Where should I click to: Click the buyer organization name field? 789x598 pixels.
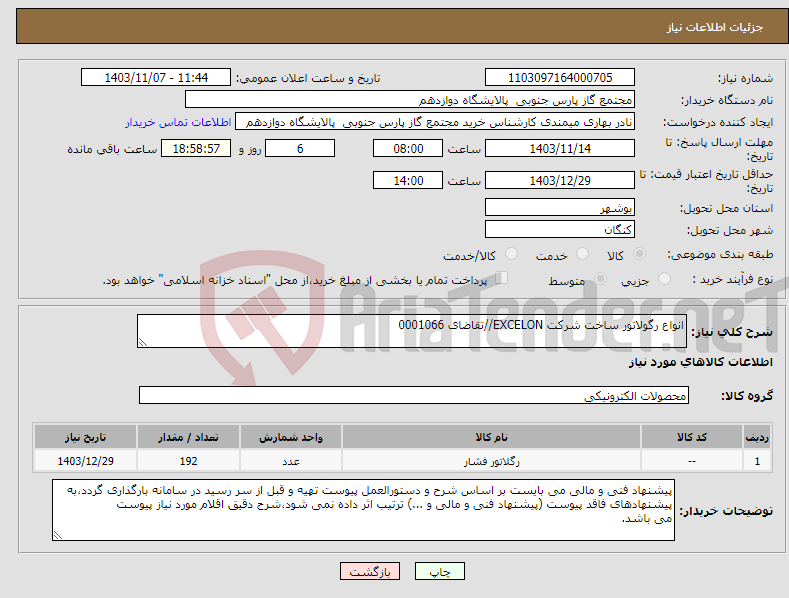coord(410,100)
